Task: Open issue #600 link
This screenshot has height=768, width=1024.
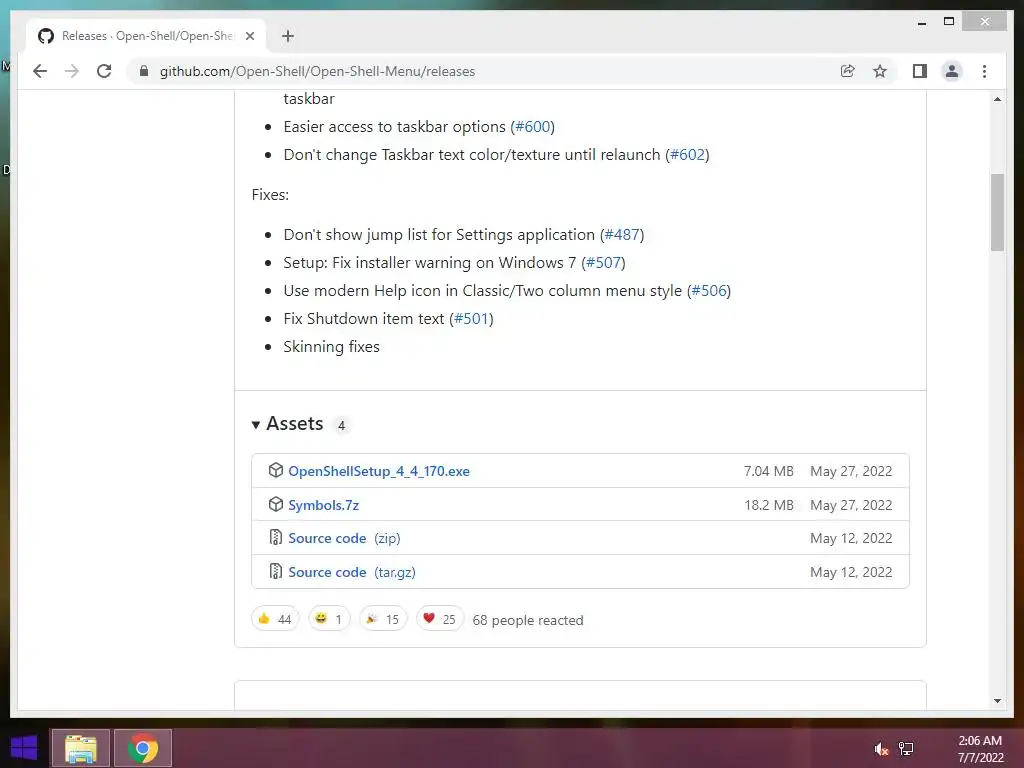Action: click(533, 127)
